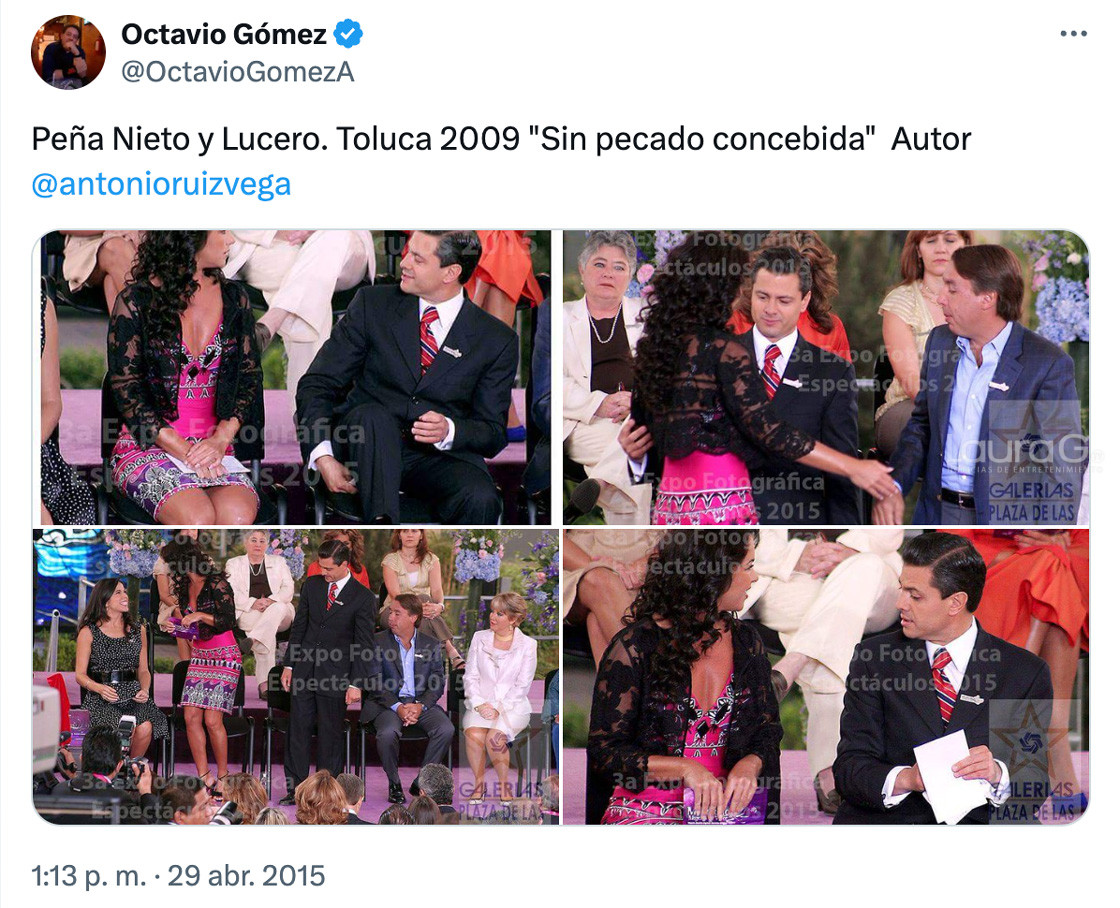This screenshot has height=908, width=1120.
Task: Open the Octavio Gómez display name
Action: (x=224, y=34)
